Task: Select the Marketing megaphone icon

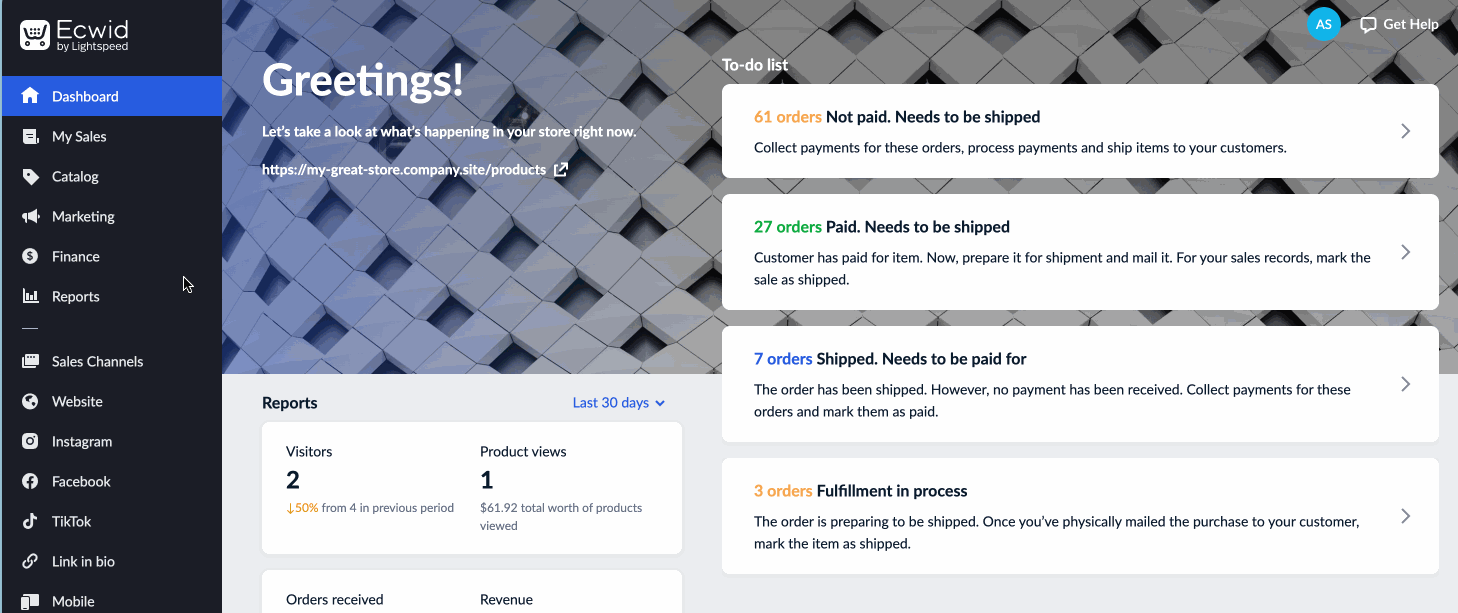Action: point(31,216)
